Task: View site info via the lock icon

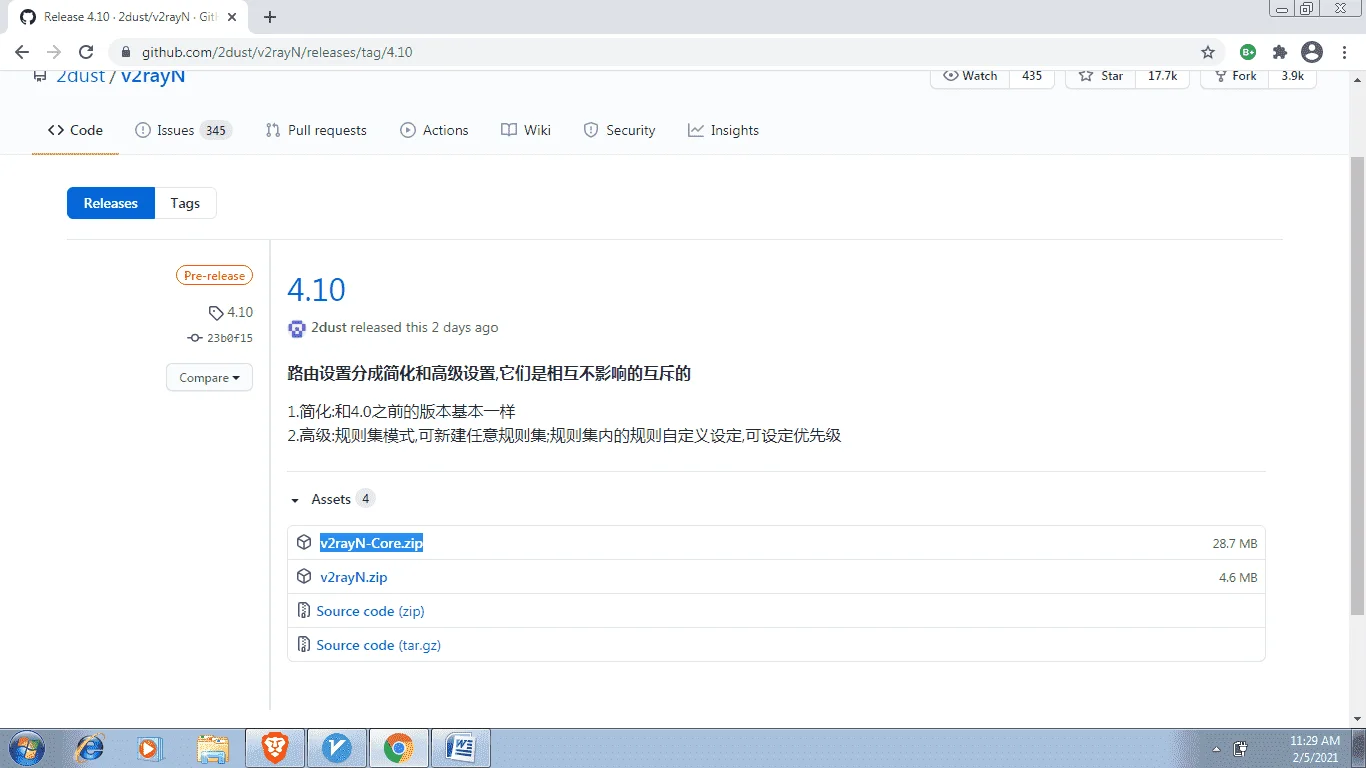Action: coord(126,52)
